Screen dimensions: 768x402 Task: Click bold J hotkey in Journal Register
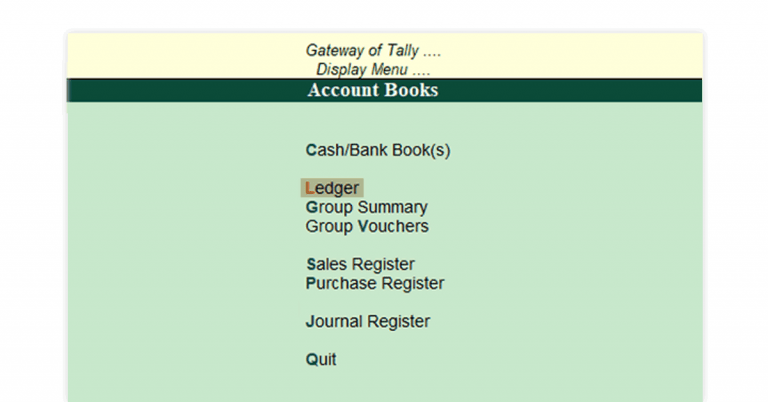coord(310,322)
